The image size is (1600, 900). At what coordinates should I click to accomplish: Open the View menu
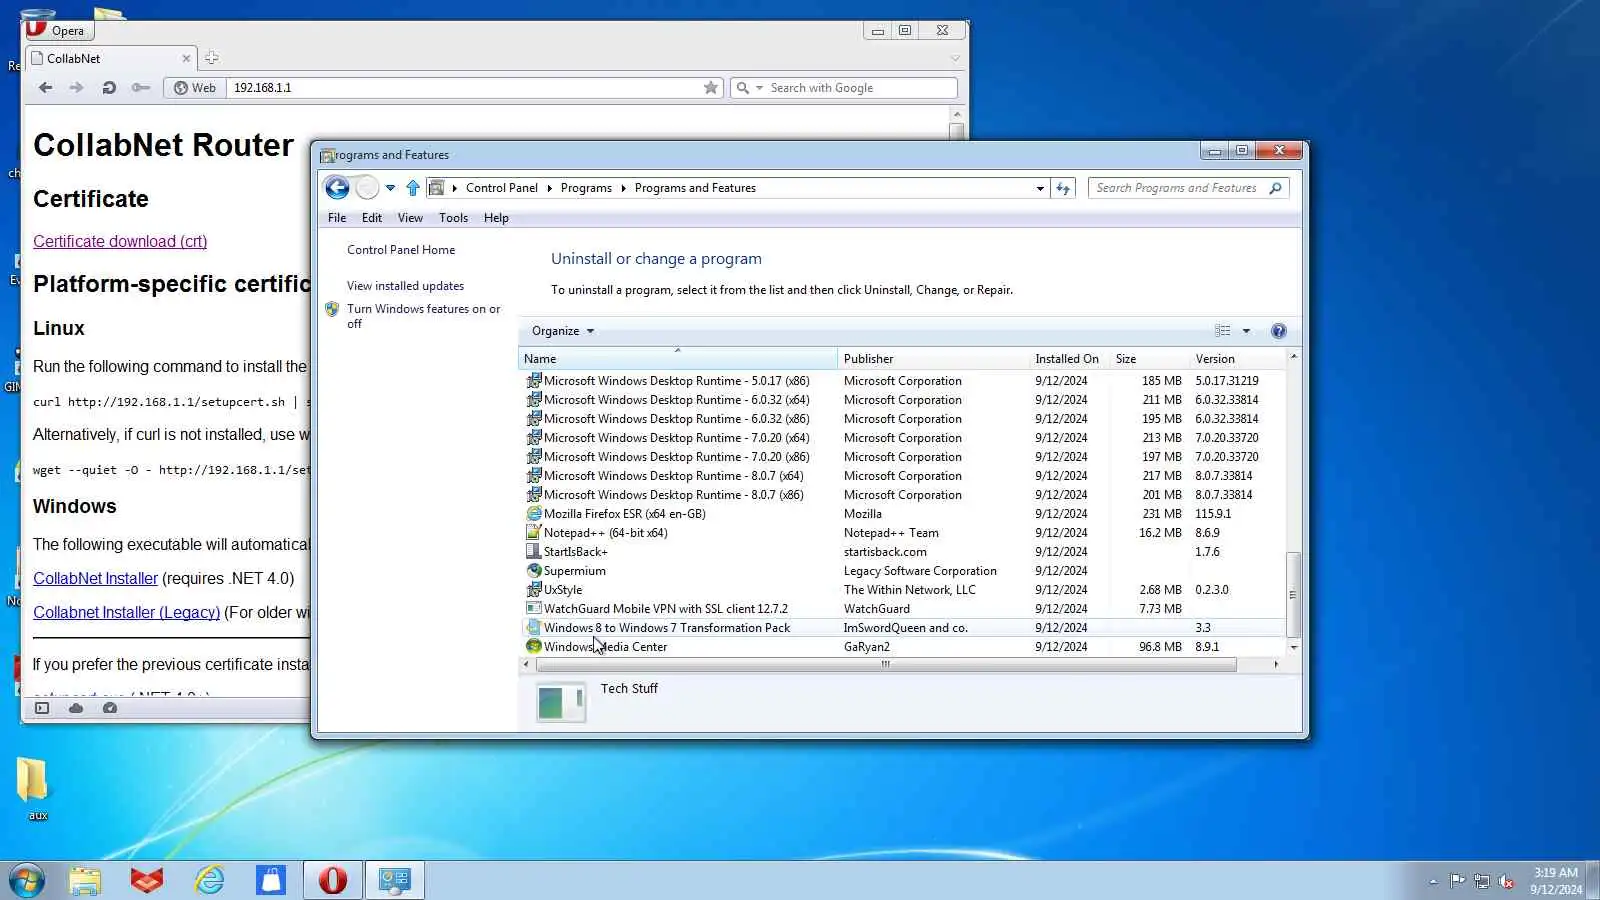[x=410, y=218]
